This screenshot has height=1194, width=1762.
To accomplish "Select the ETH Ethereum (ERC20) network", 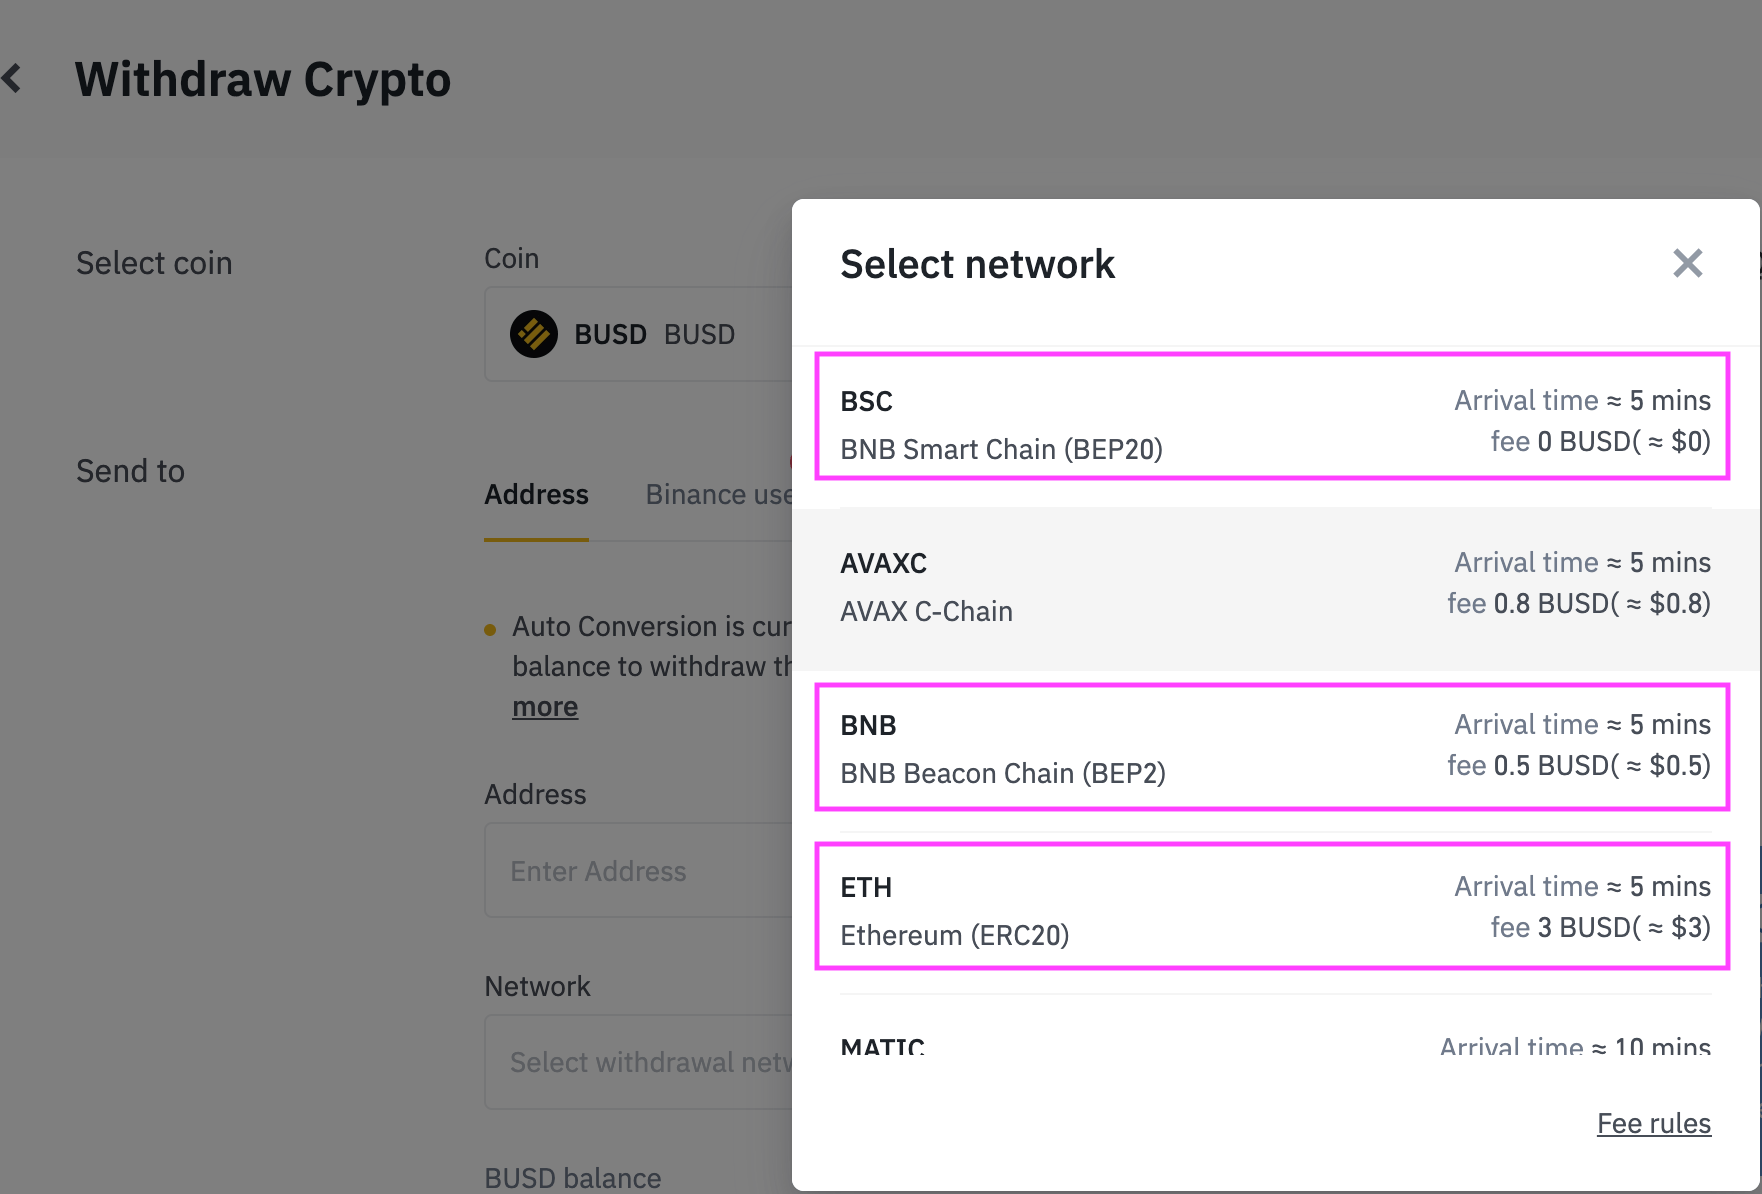I will (1272, 907).
